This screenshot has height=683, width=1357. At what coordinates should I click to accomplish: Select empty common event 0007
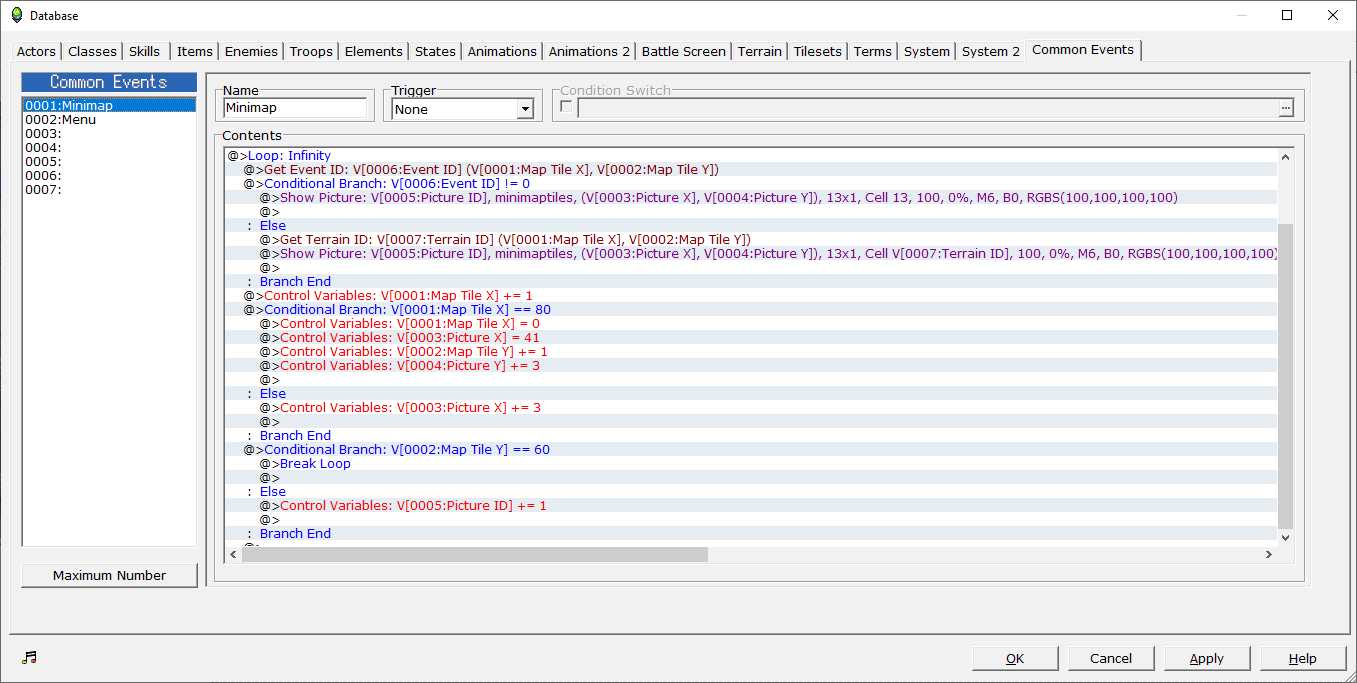coord(109,189)
